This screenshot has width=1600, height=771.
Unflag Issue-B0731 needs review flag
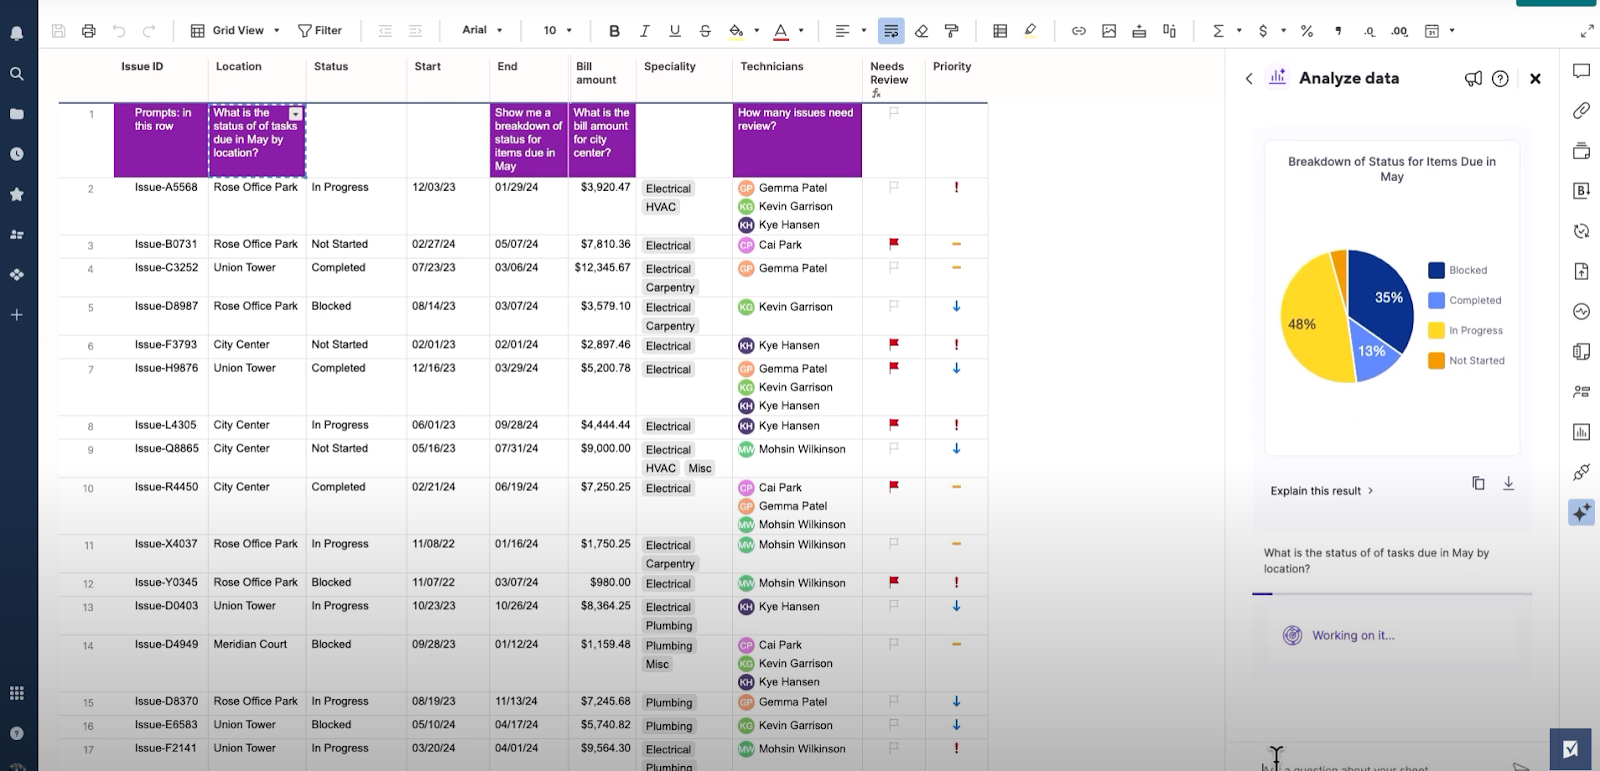tap(894, 244)
